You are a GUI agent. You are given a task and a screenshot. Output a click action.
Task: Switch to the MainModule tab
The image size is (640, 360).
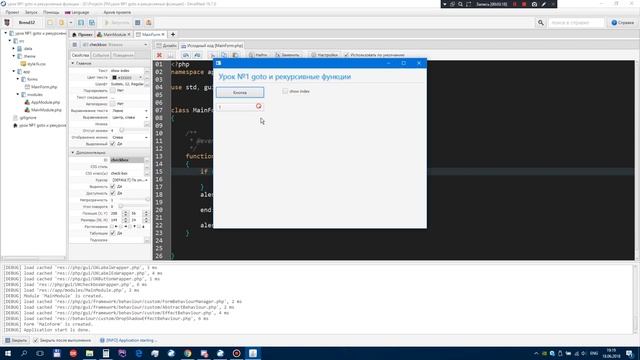[113, 35]
